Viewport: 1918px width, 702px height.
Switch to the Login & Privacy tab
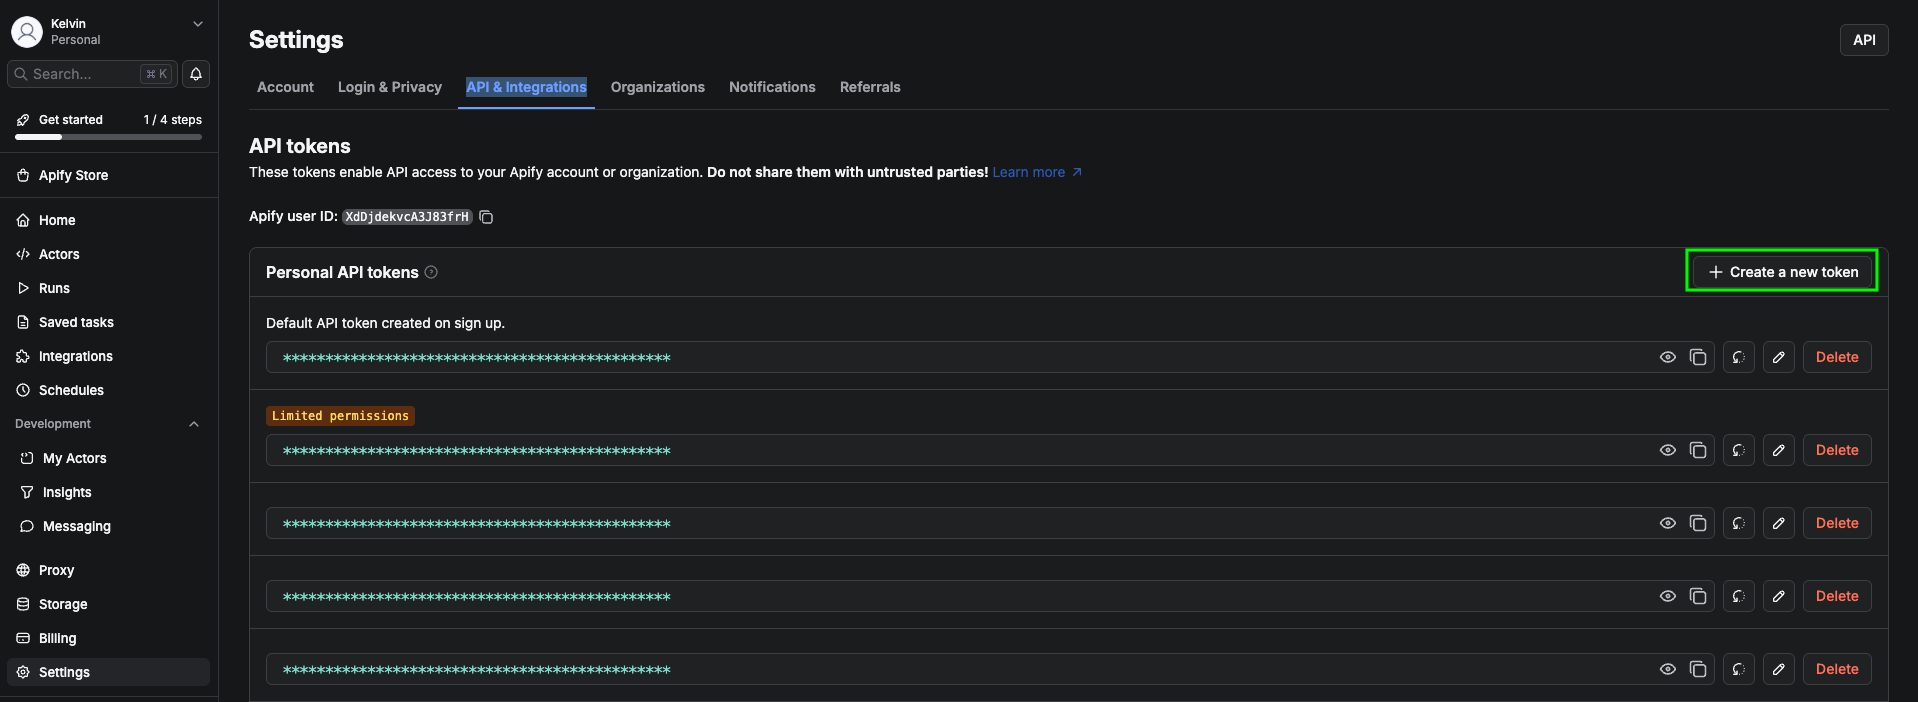pos(390,87)
